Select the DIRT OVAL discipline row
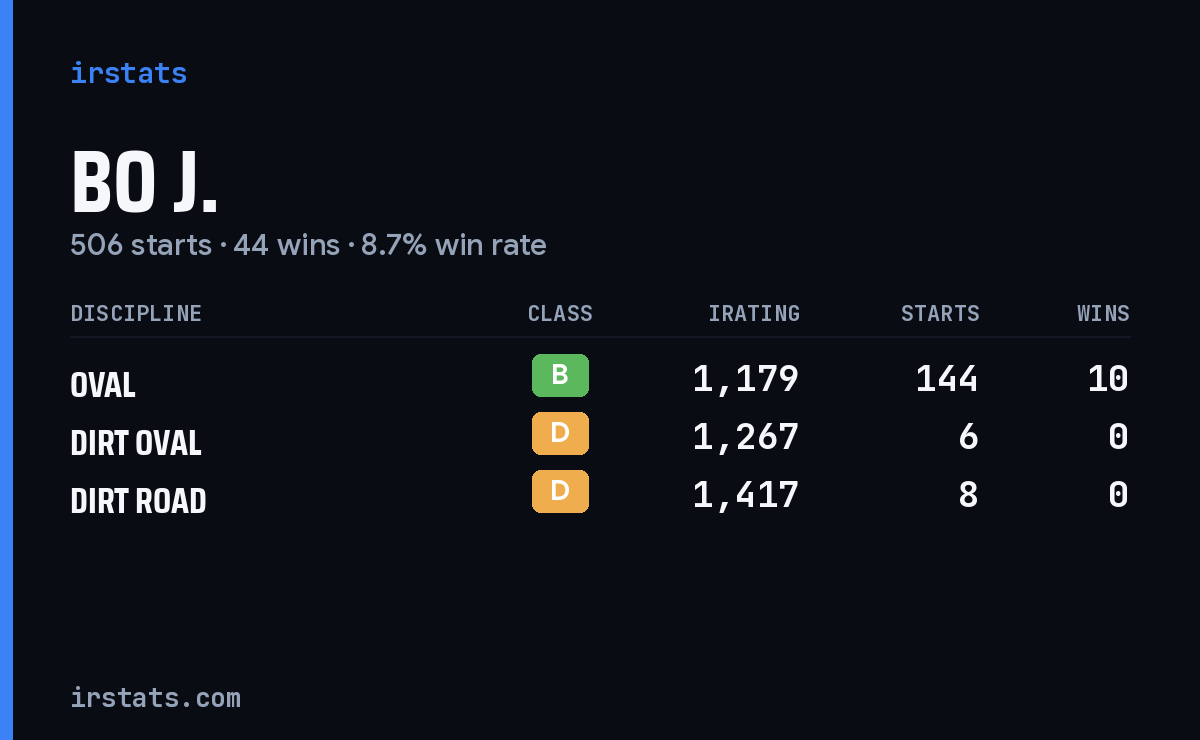 point(600,438)
